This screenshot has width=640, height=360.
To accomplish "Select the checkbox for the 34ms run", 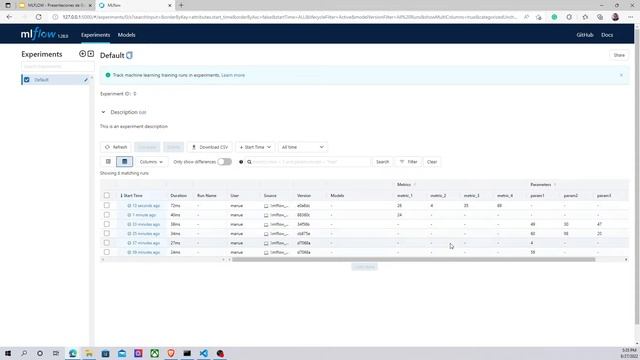I will [107, 233].
